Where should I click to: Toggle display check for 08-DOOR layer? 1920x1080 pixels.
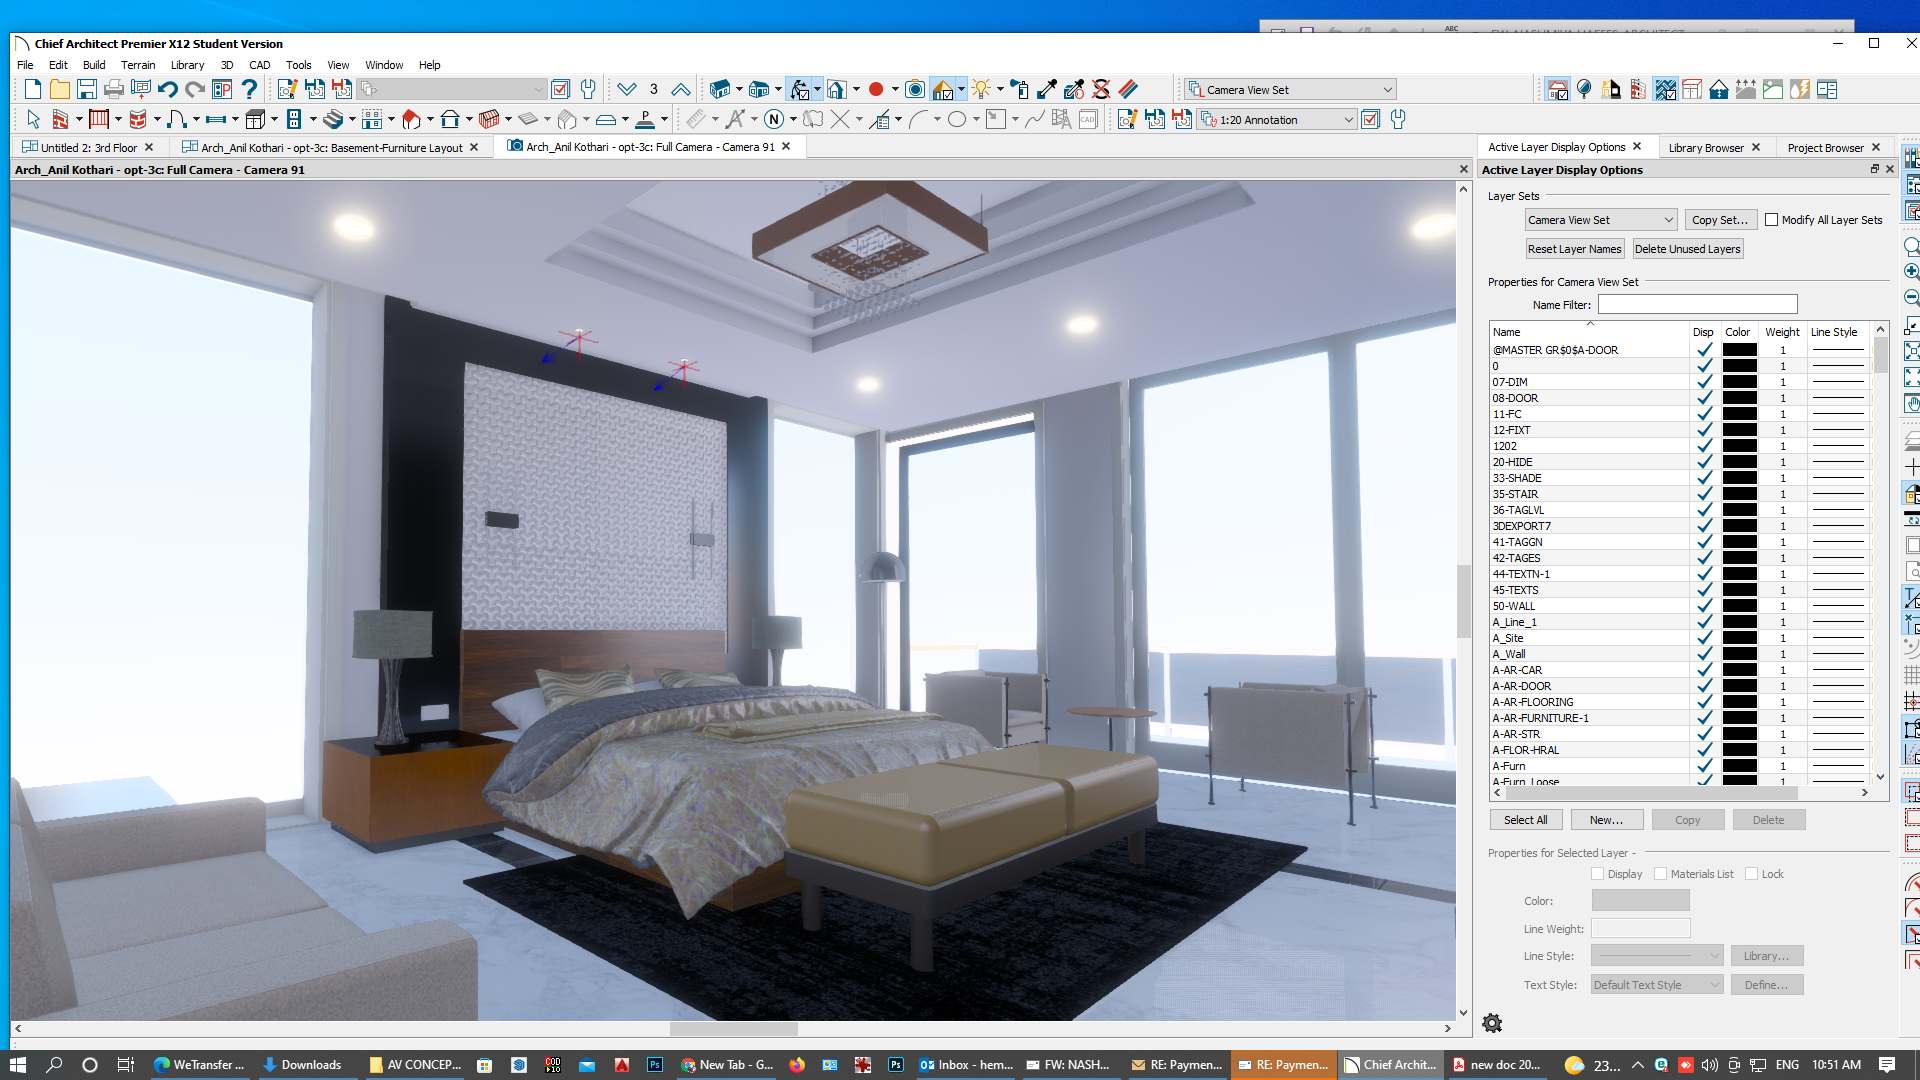coord(1704,398)
